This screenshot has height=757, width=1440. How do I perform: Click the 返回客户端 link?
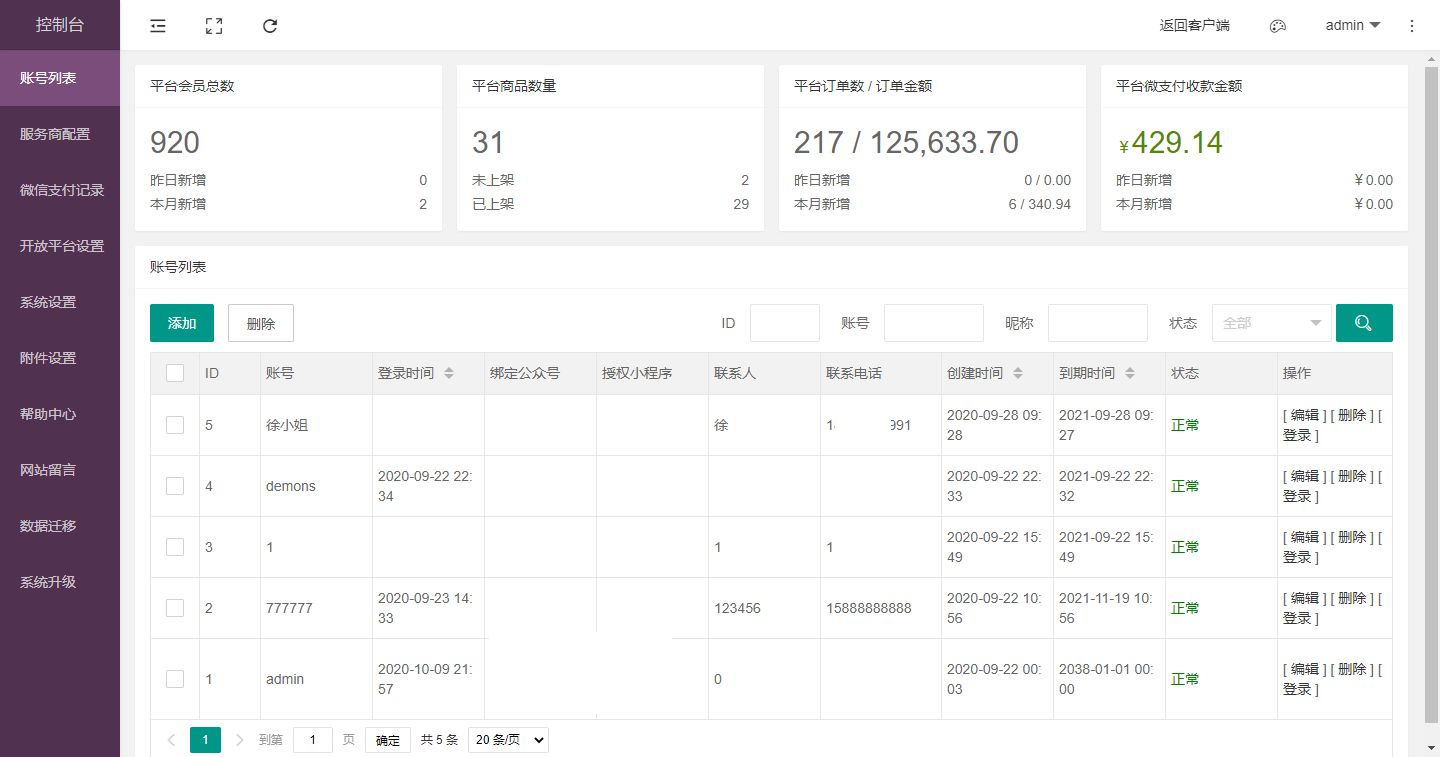point(1194,26)
